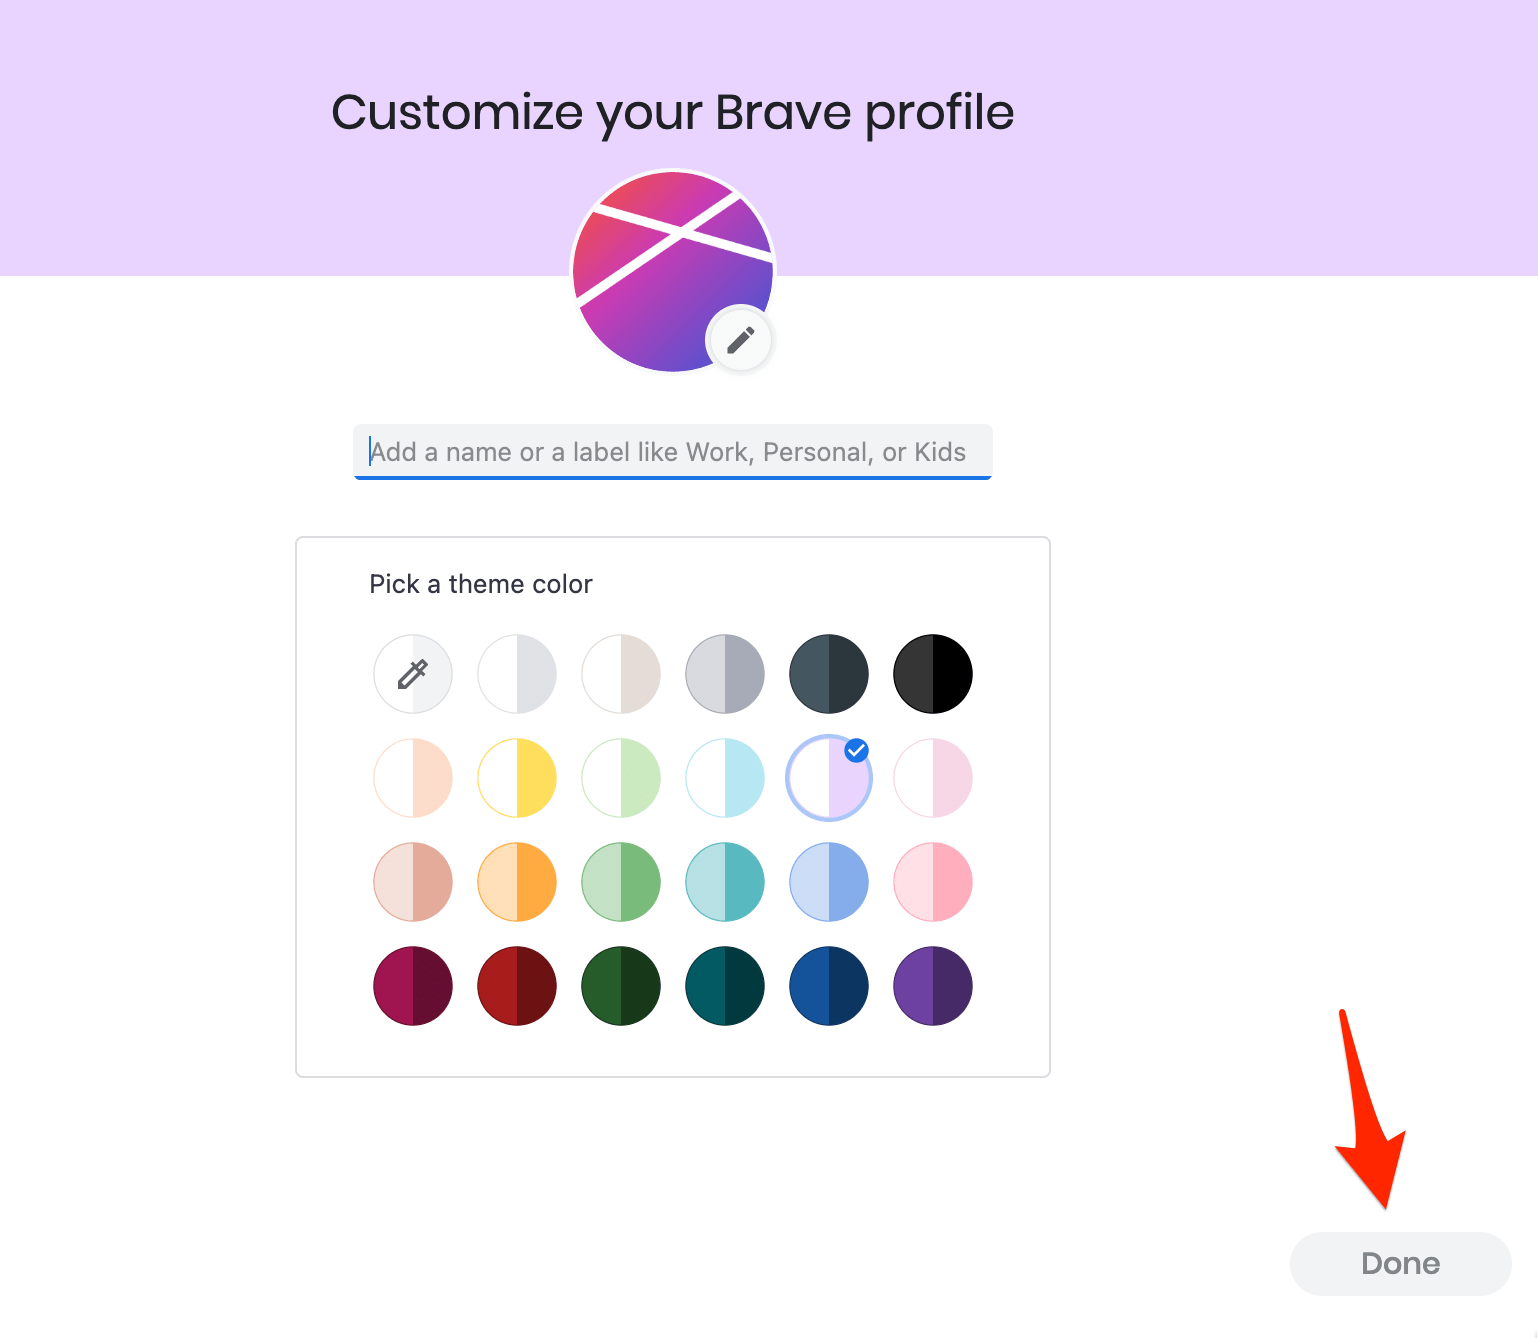Choose the light yellow theme color

coord(517,778)
